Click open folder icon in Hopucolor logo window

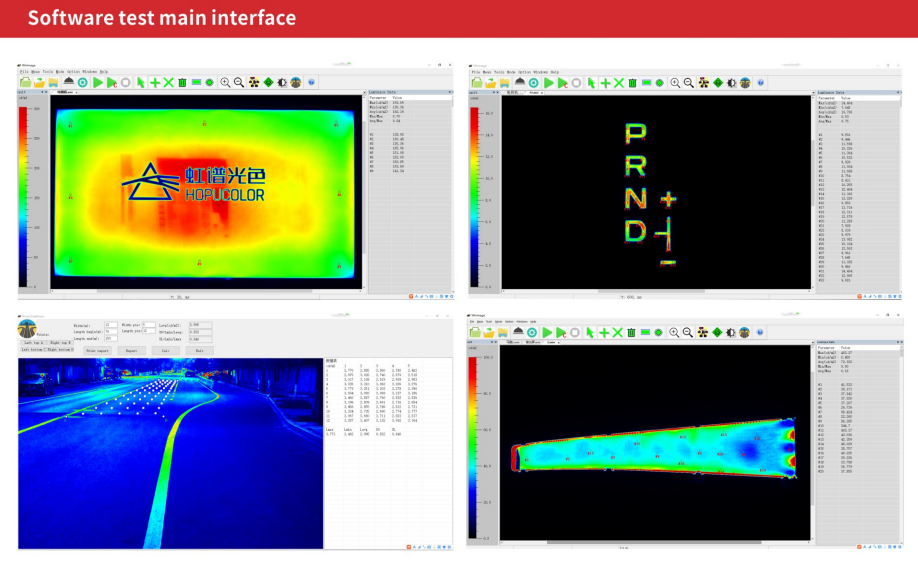click(25, 82)
